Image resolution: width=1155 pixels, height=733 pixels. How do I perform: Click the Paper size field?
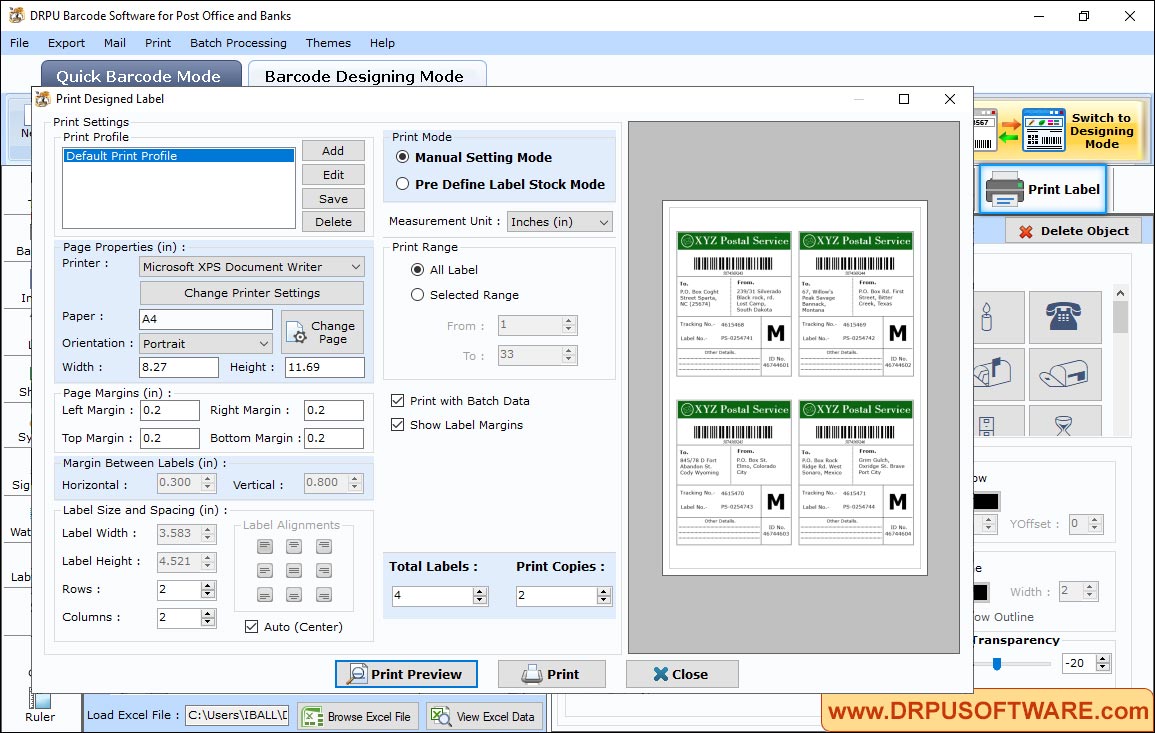click(x=206, y=319)
